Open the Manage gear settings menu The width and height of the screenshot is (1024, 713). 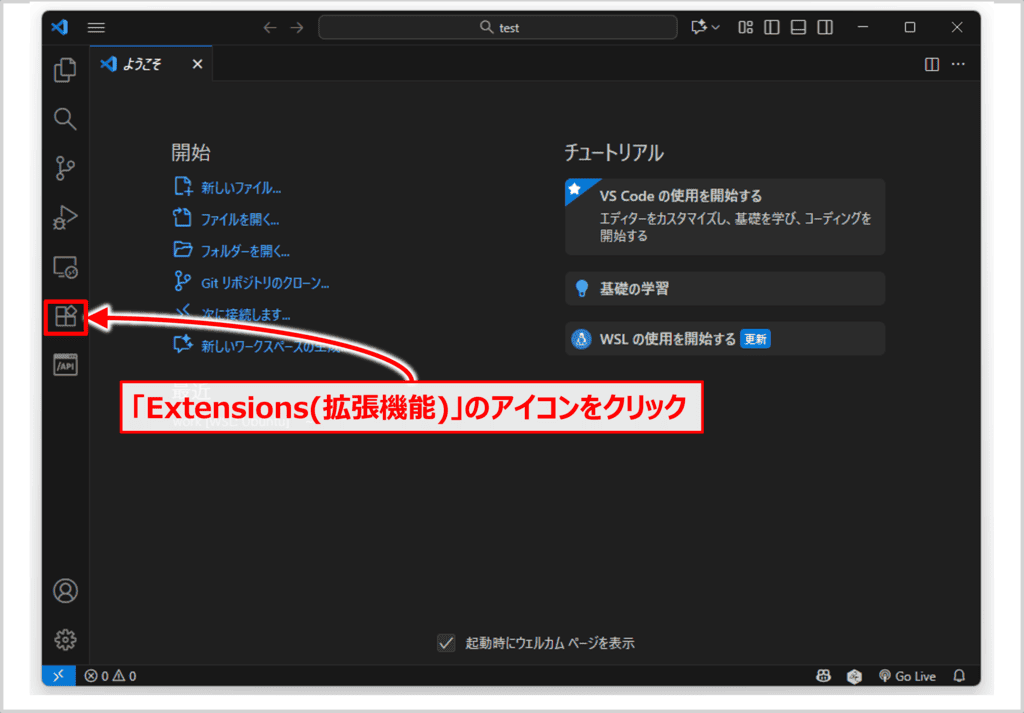tap(66, 640)
